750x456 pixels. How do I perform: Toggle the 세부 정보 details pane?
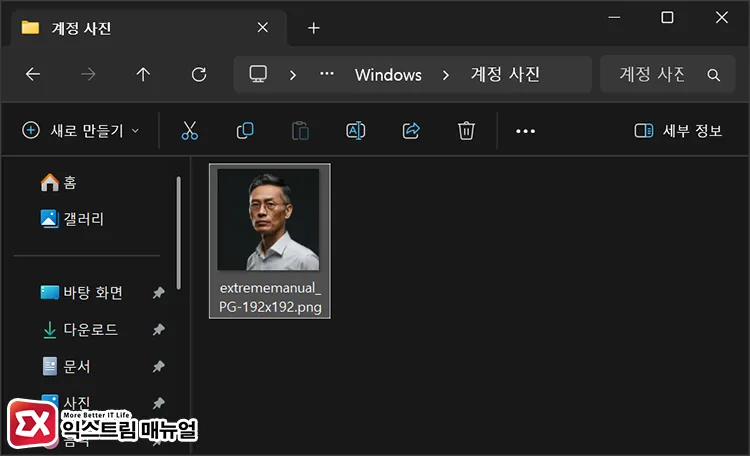[x=678, y=130]
